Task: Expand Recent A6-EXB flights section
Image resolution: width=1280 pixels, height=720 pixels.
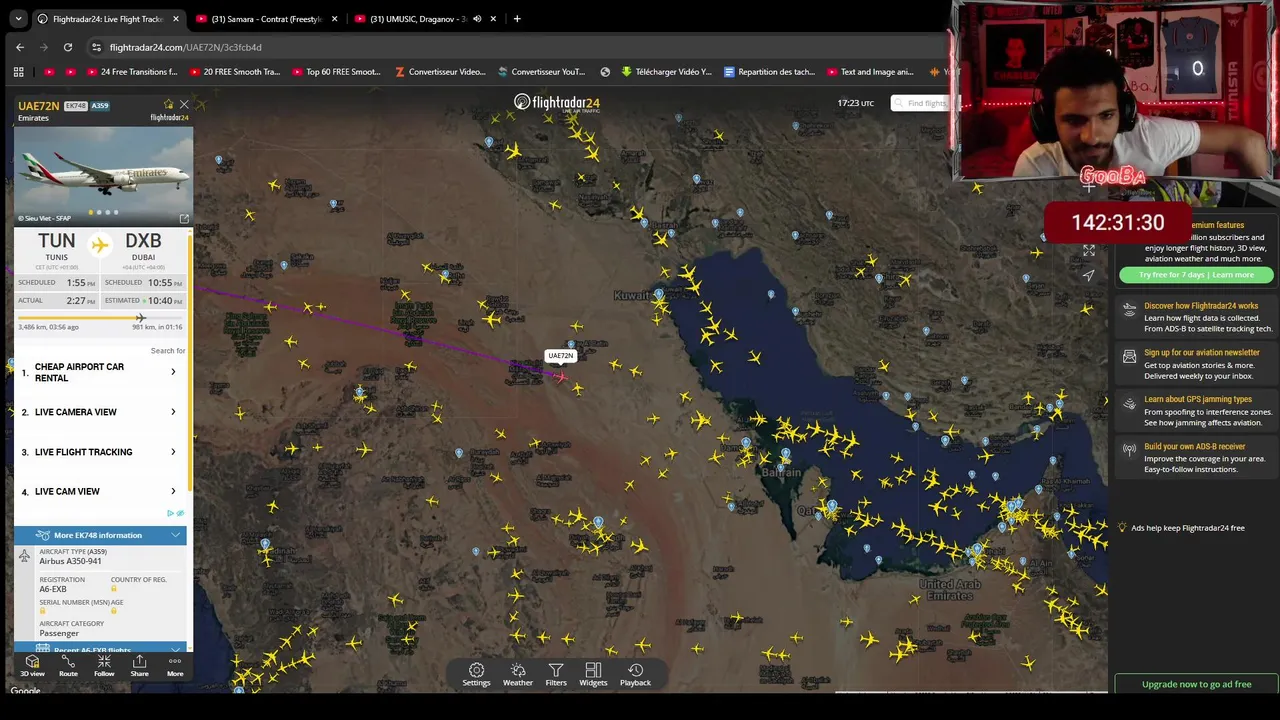Action: click(100, 649)
